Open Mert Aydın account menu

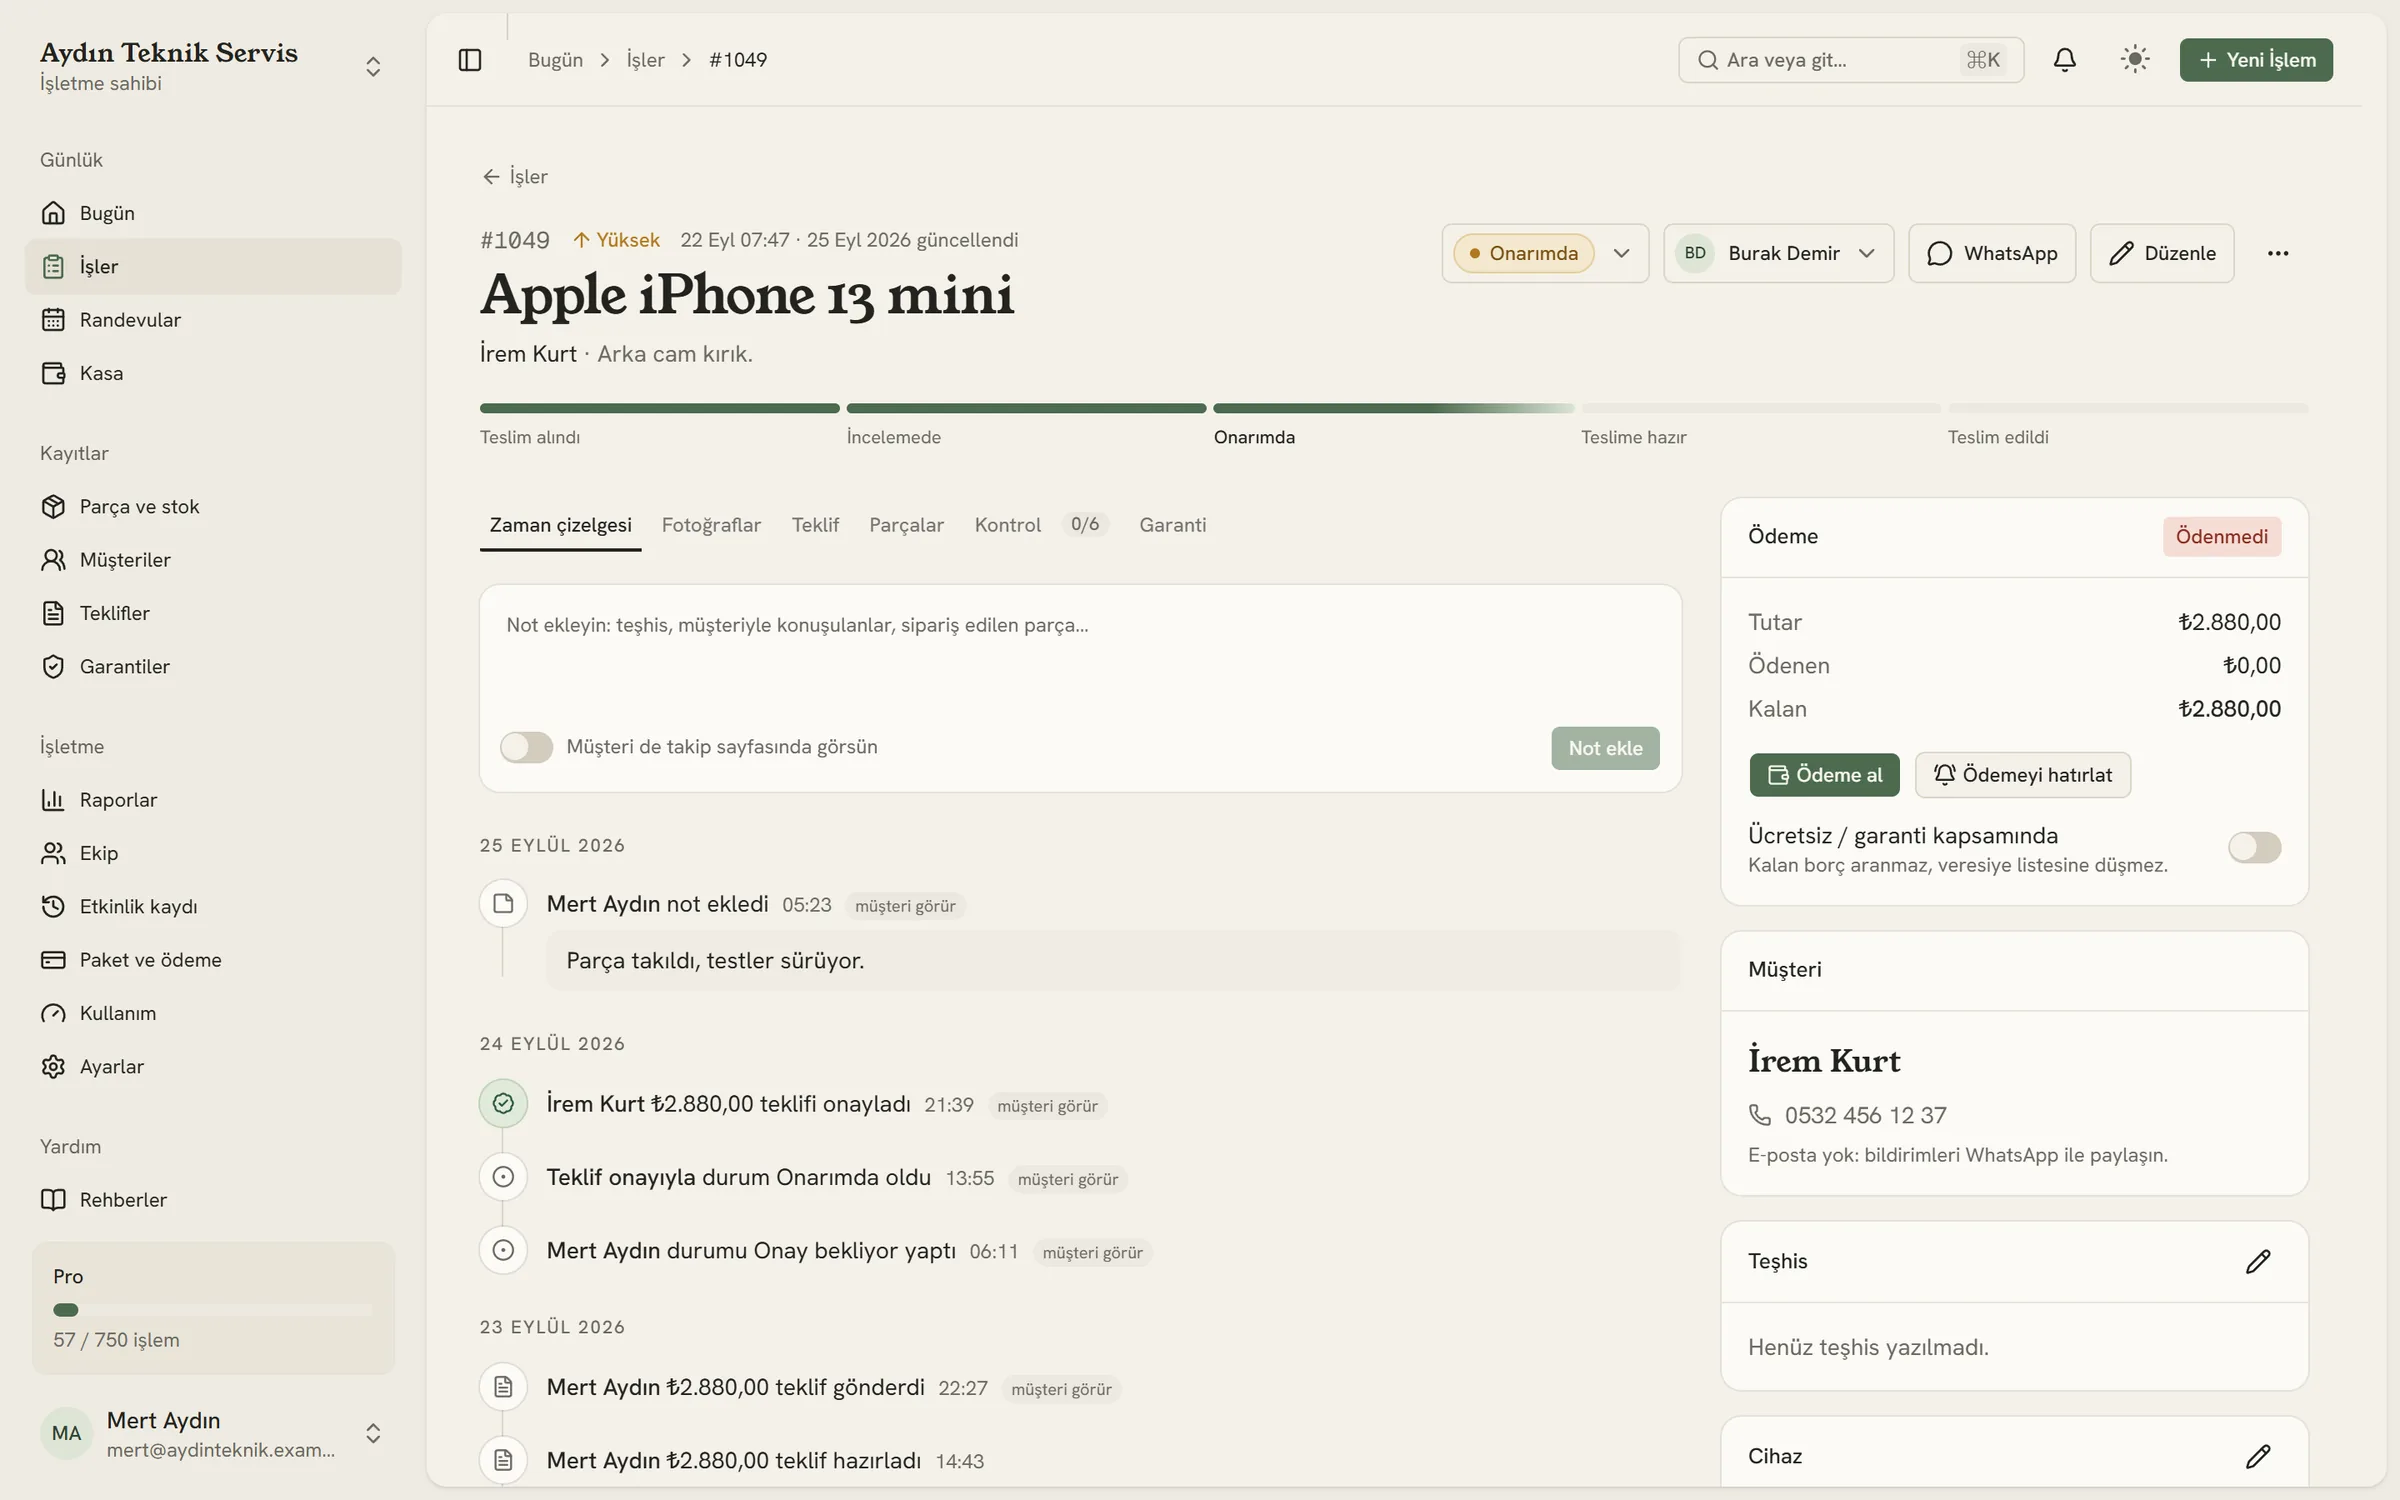tap(213, 1434)
